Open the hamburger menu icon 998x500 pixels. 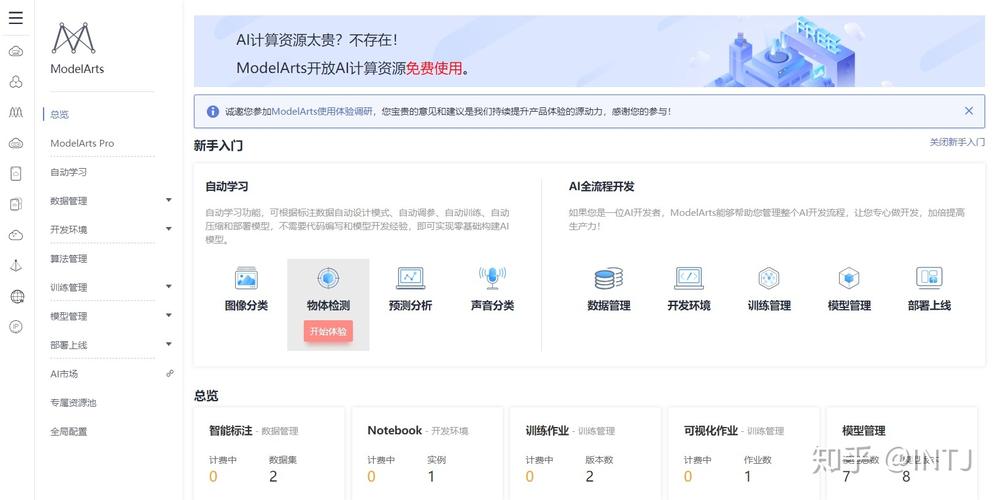click(x=16, y=17)
